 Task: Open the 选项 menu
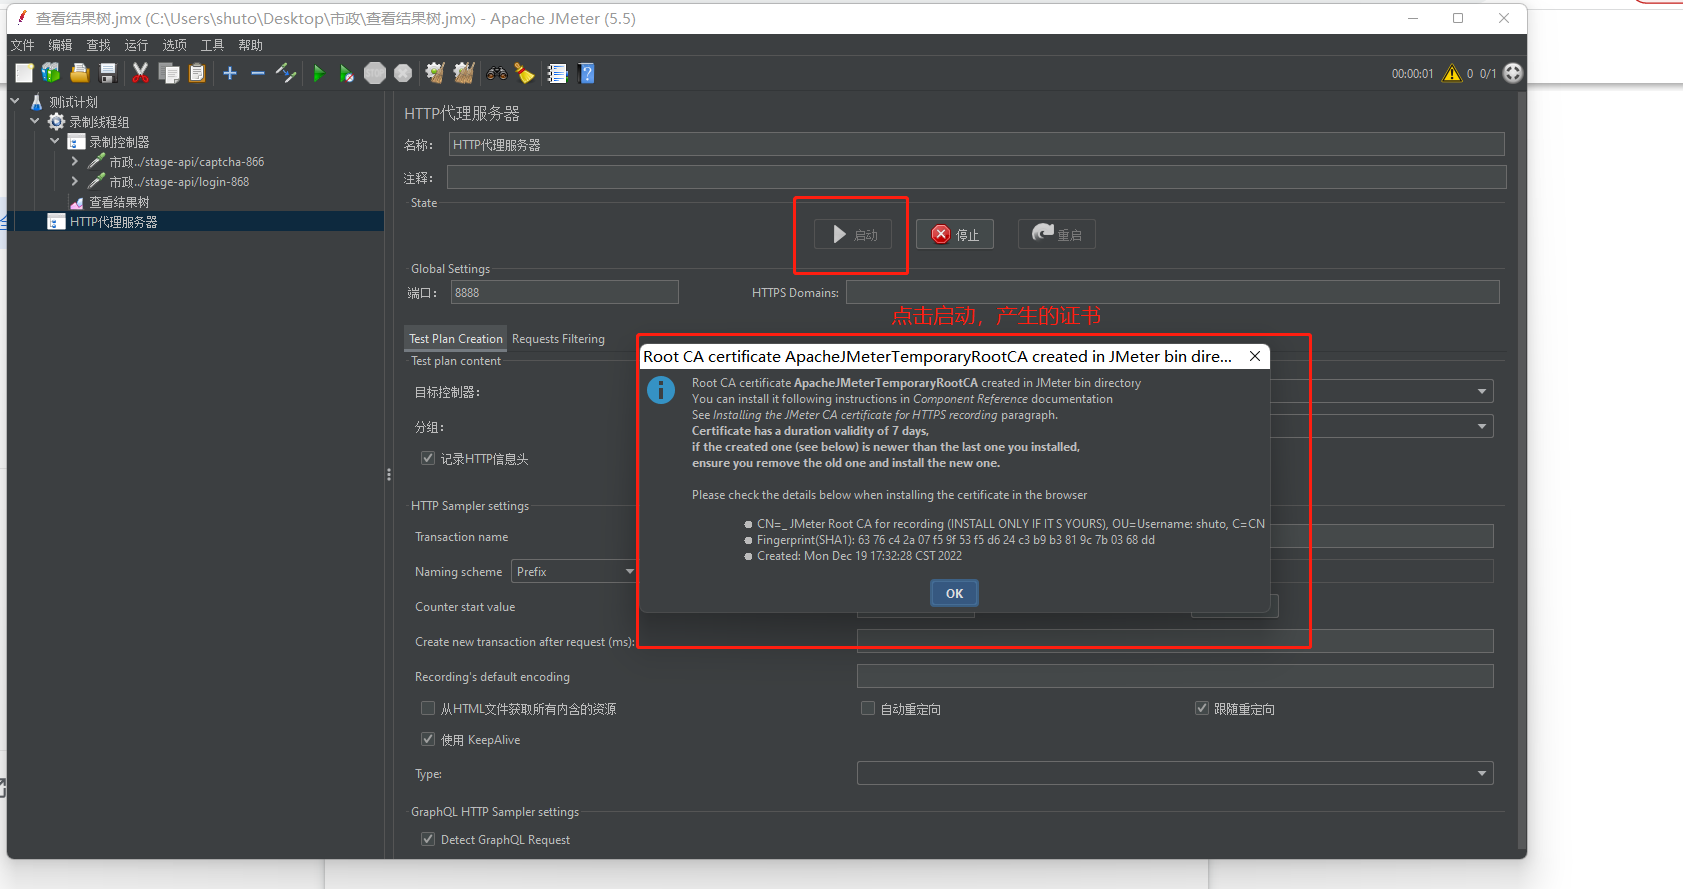pos(174,45)
